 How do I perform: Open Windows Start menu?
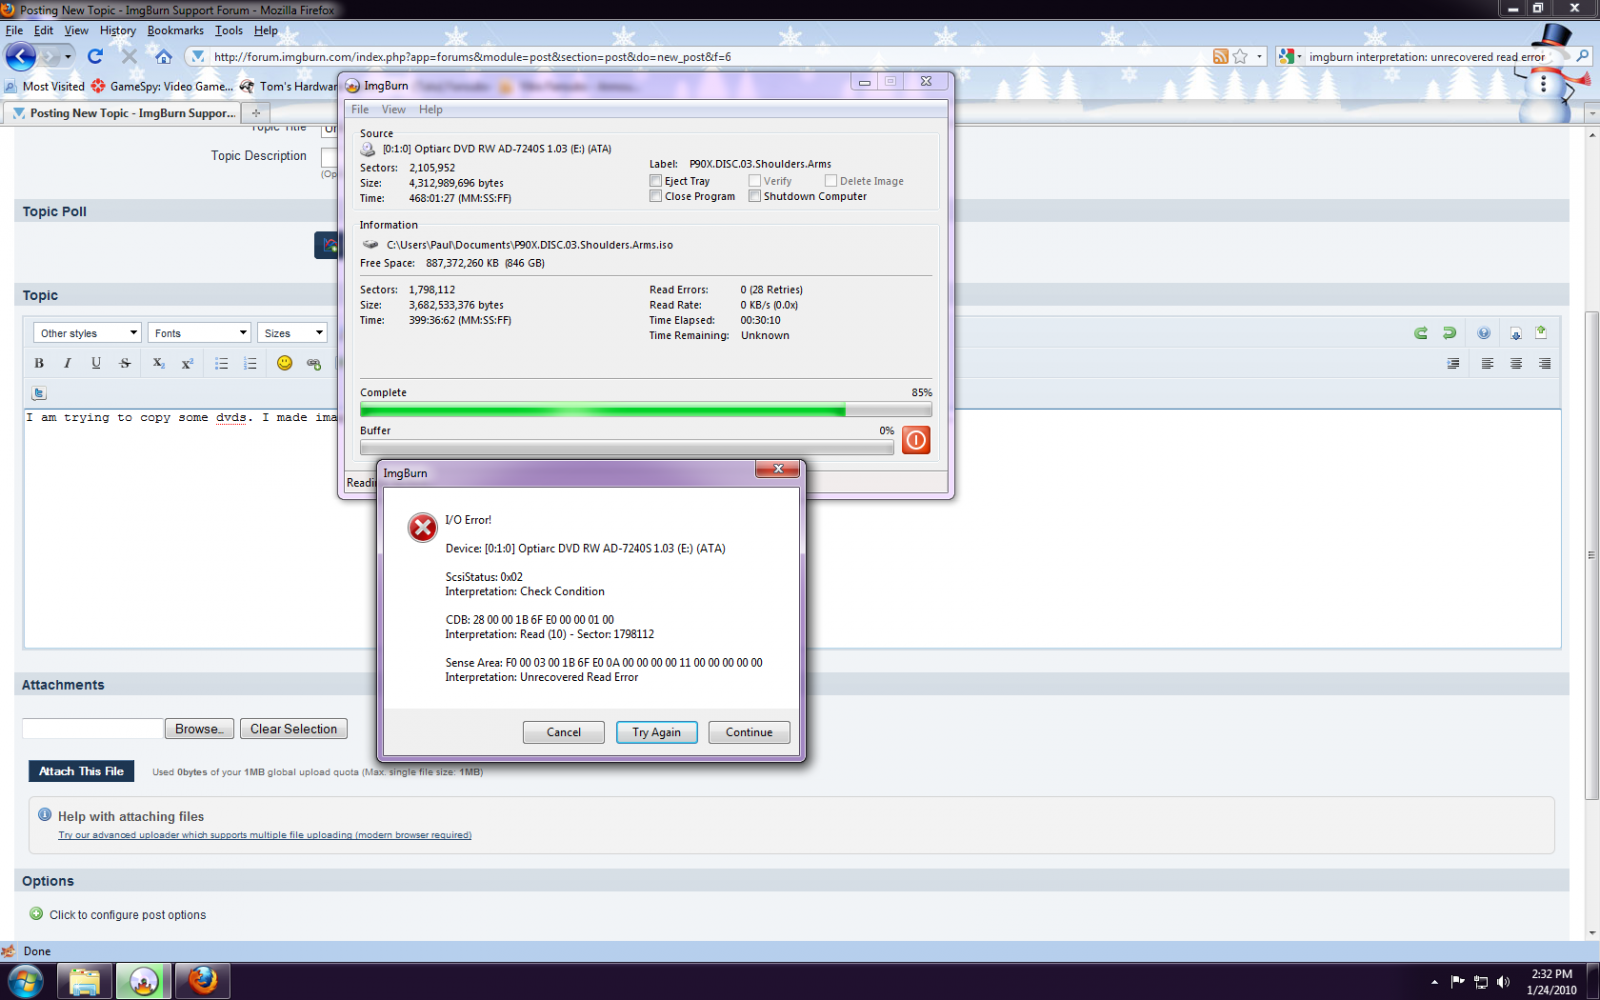click(x=25, y=981)
